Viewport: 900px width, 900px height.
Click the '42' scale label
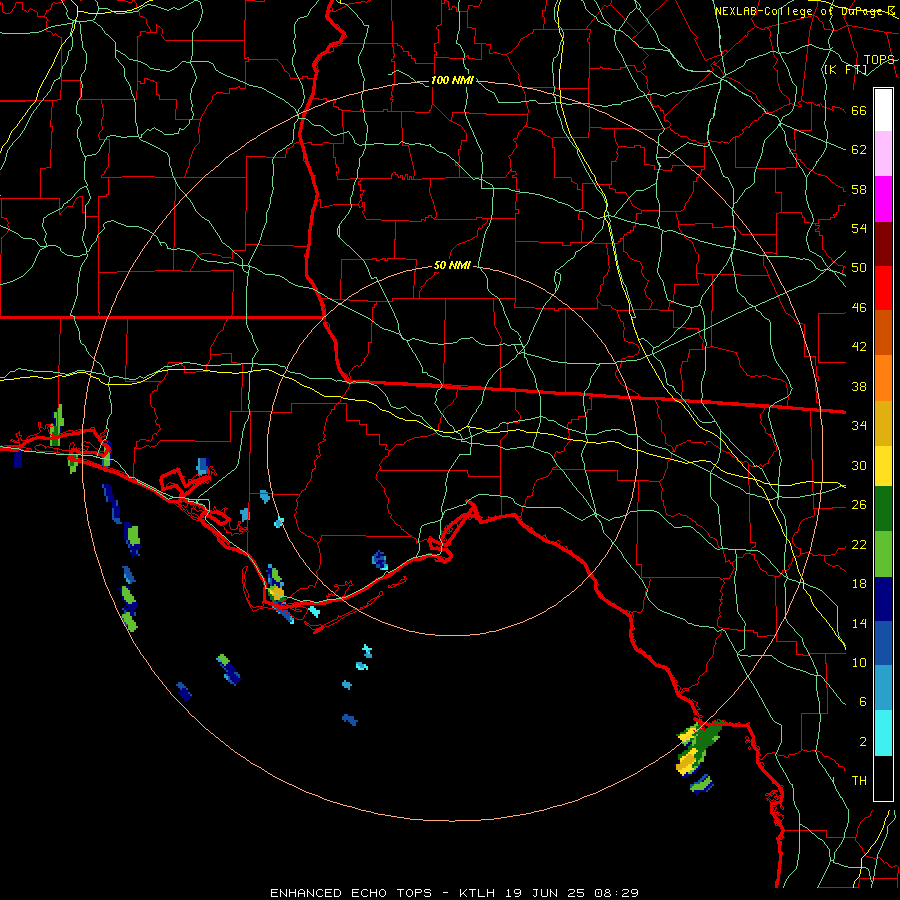[859, 347]
